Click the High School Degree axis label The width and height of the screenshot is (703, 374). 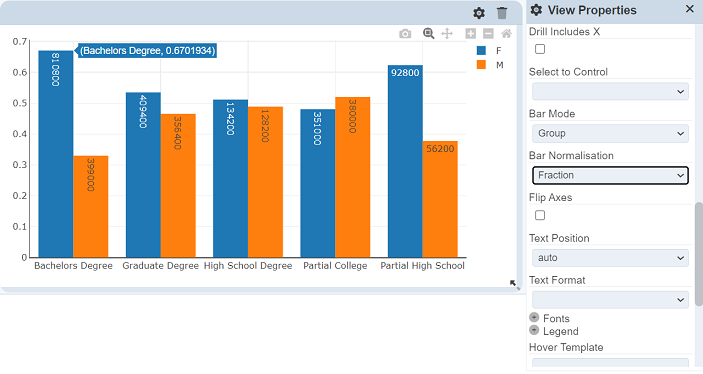[x=248, y=266]
